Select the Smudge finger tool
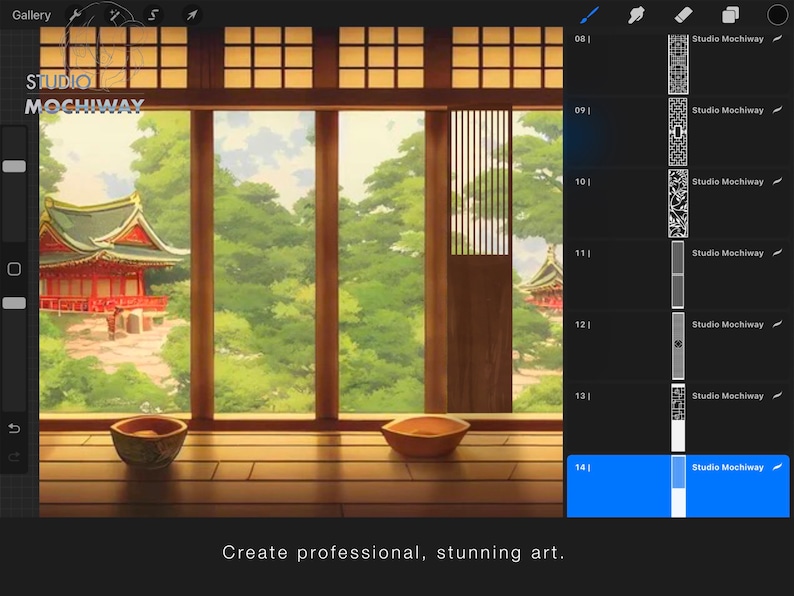794x596 pixels. coord(636,15)
